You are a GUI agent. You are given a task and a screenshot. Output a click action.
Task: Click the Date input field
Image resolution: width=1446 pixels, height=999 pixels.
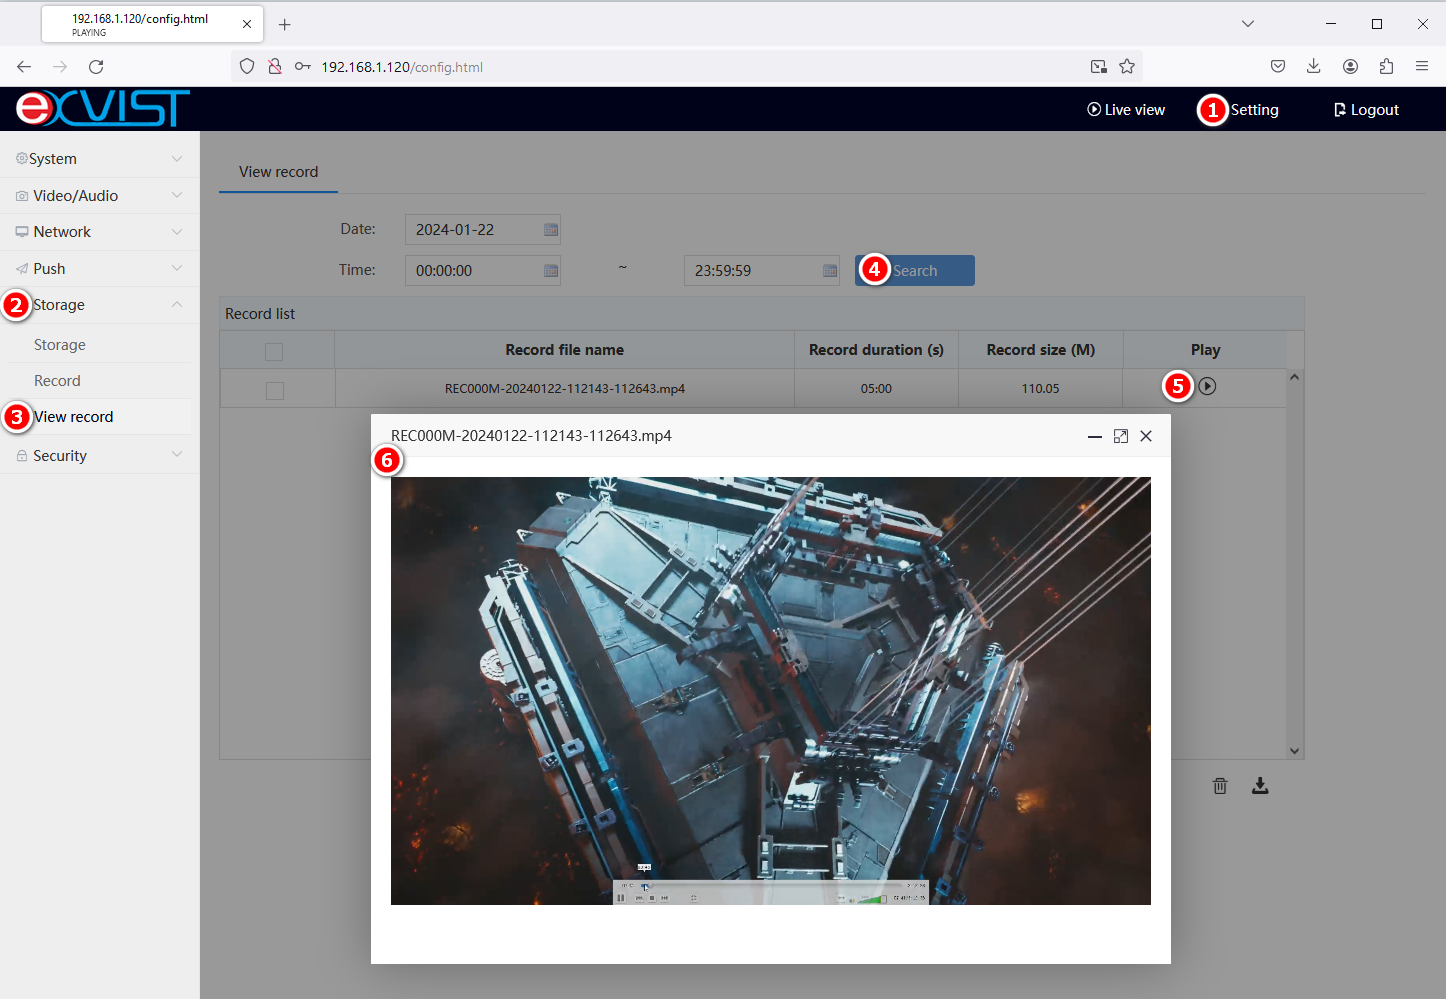[482, 229]
